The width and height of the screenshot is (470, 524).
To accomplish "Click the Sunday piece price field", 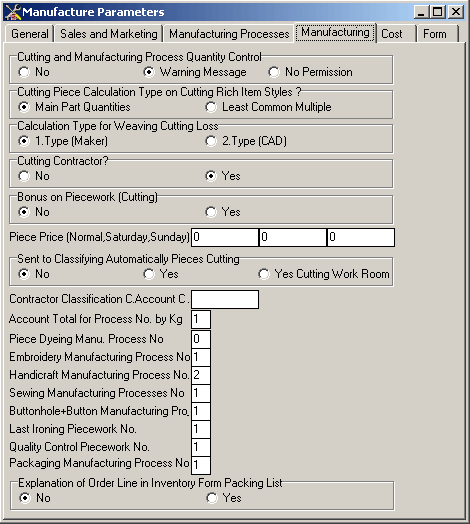I will pyautogui.click(x=361, y=237).
